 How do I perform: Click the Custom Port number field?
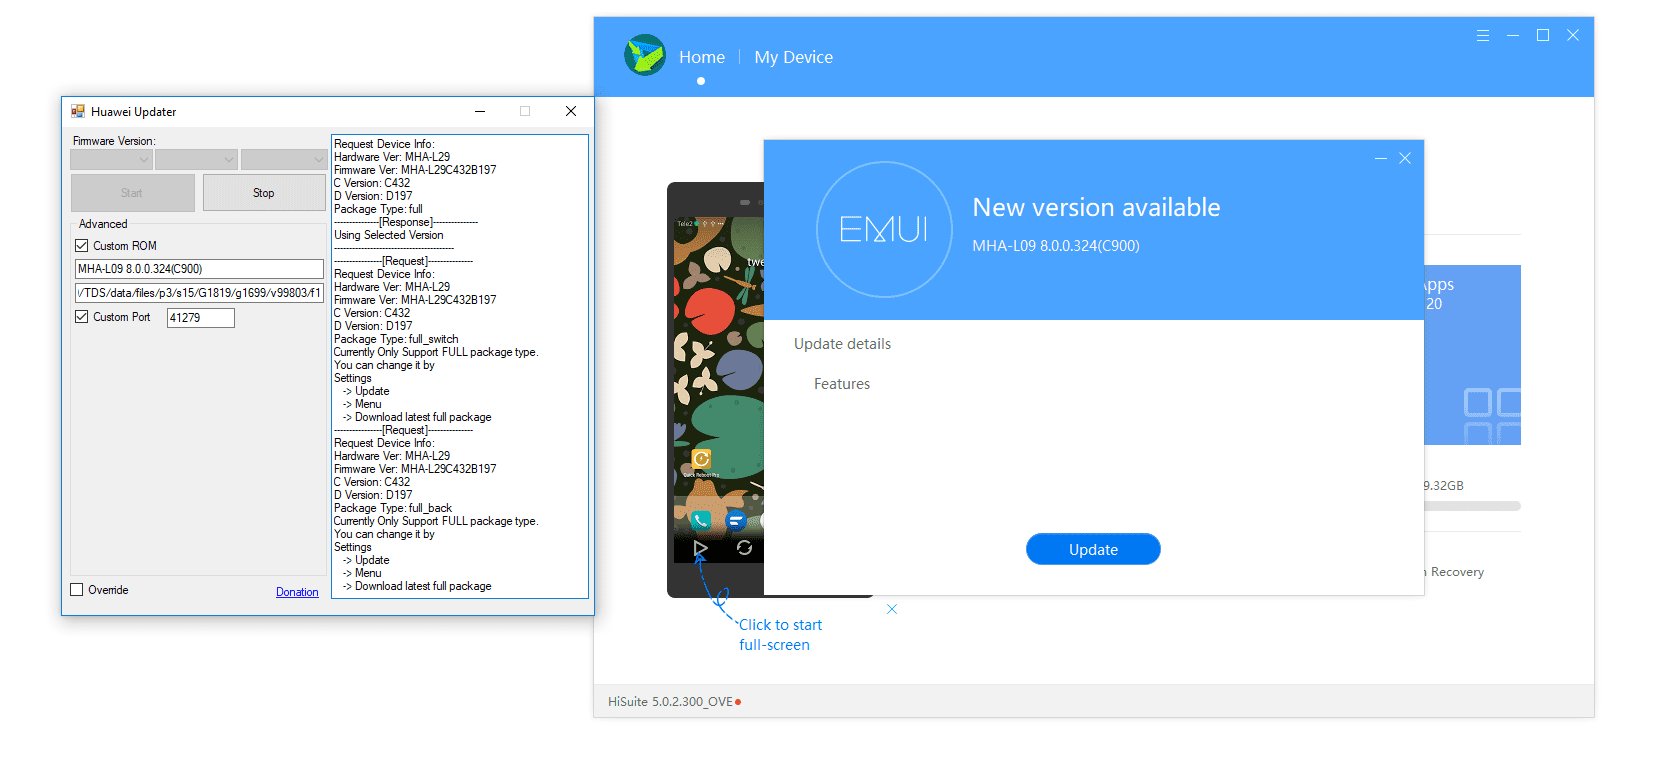point(201,318)
